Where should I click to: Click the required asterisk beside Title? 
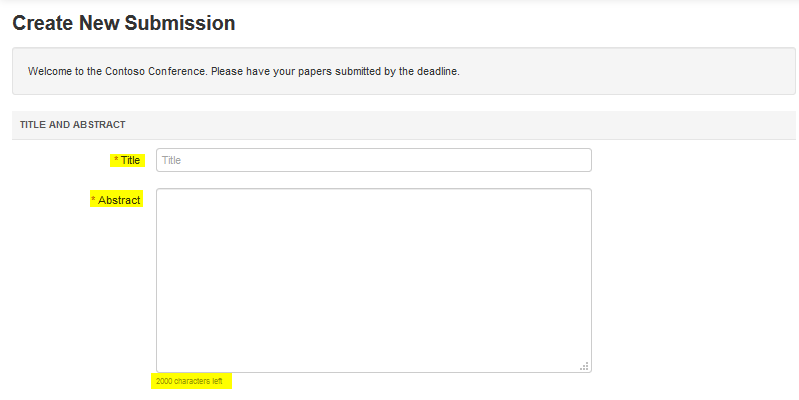pos(116,160)
